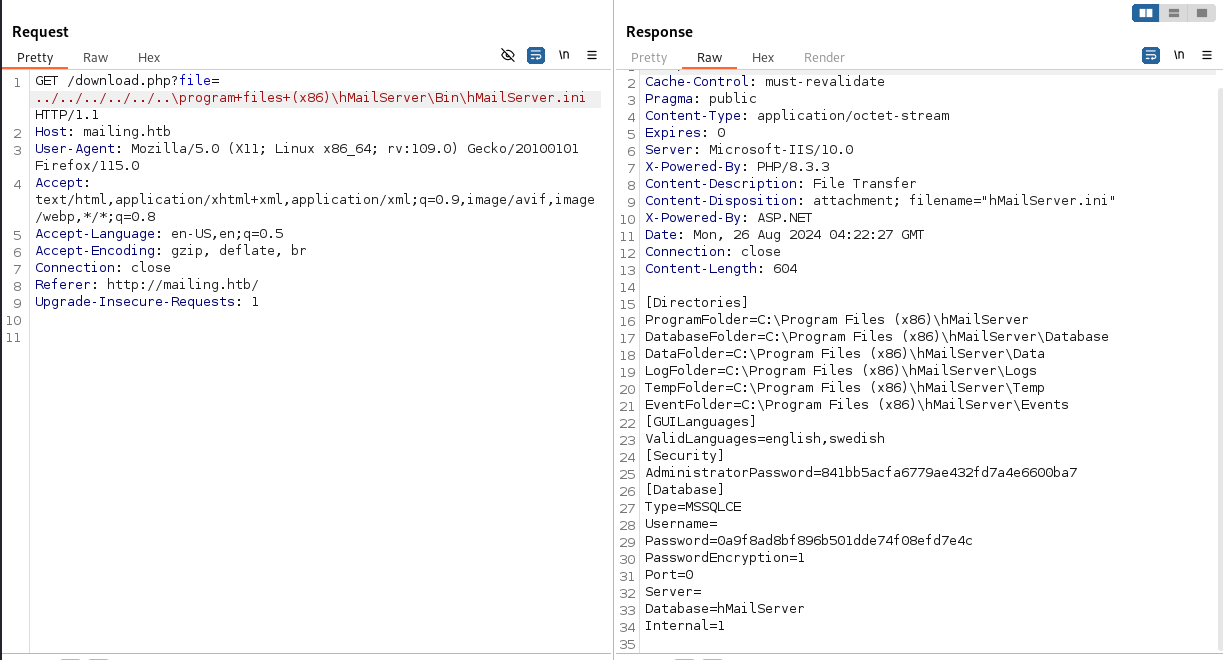Click PasswordEncryption=1 line

point(725,558)
